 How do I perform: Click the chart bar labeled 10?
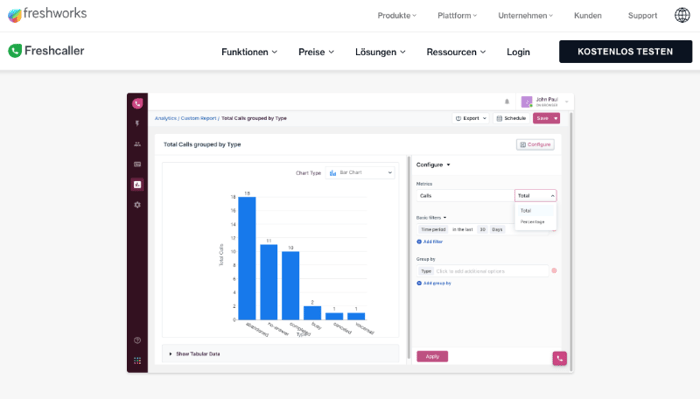[x=291, y=286]
